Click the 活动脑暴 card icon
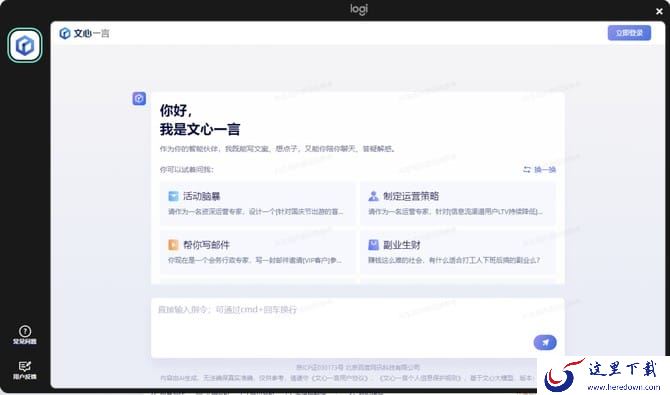Screen dimensions: 670x395 [x=173, y=196]
